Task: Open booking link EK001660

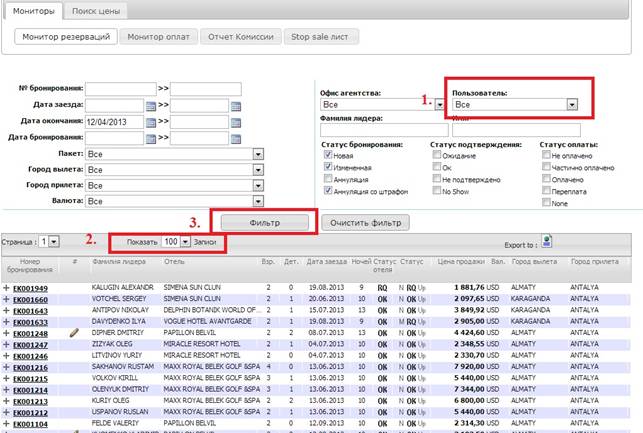Action: (30, 300)
